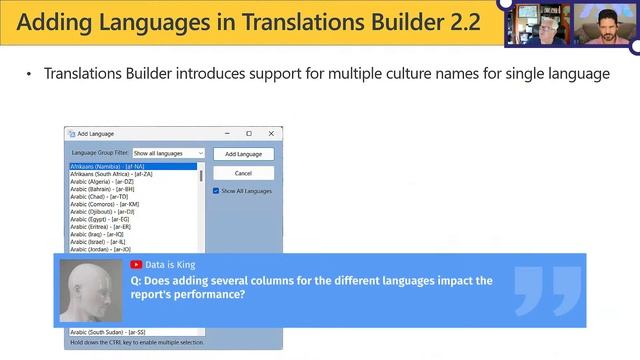Select Arabic (Eritrea) - [ar-ER]
This screenshot has height=360, width=640.
point(133,227)
